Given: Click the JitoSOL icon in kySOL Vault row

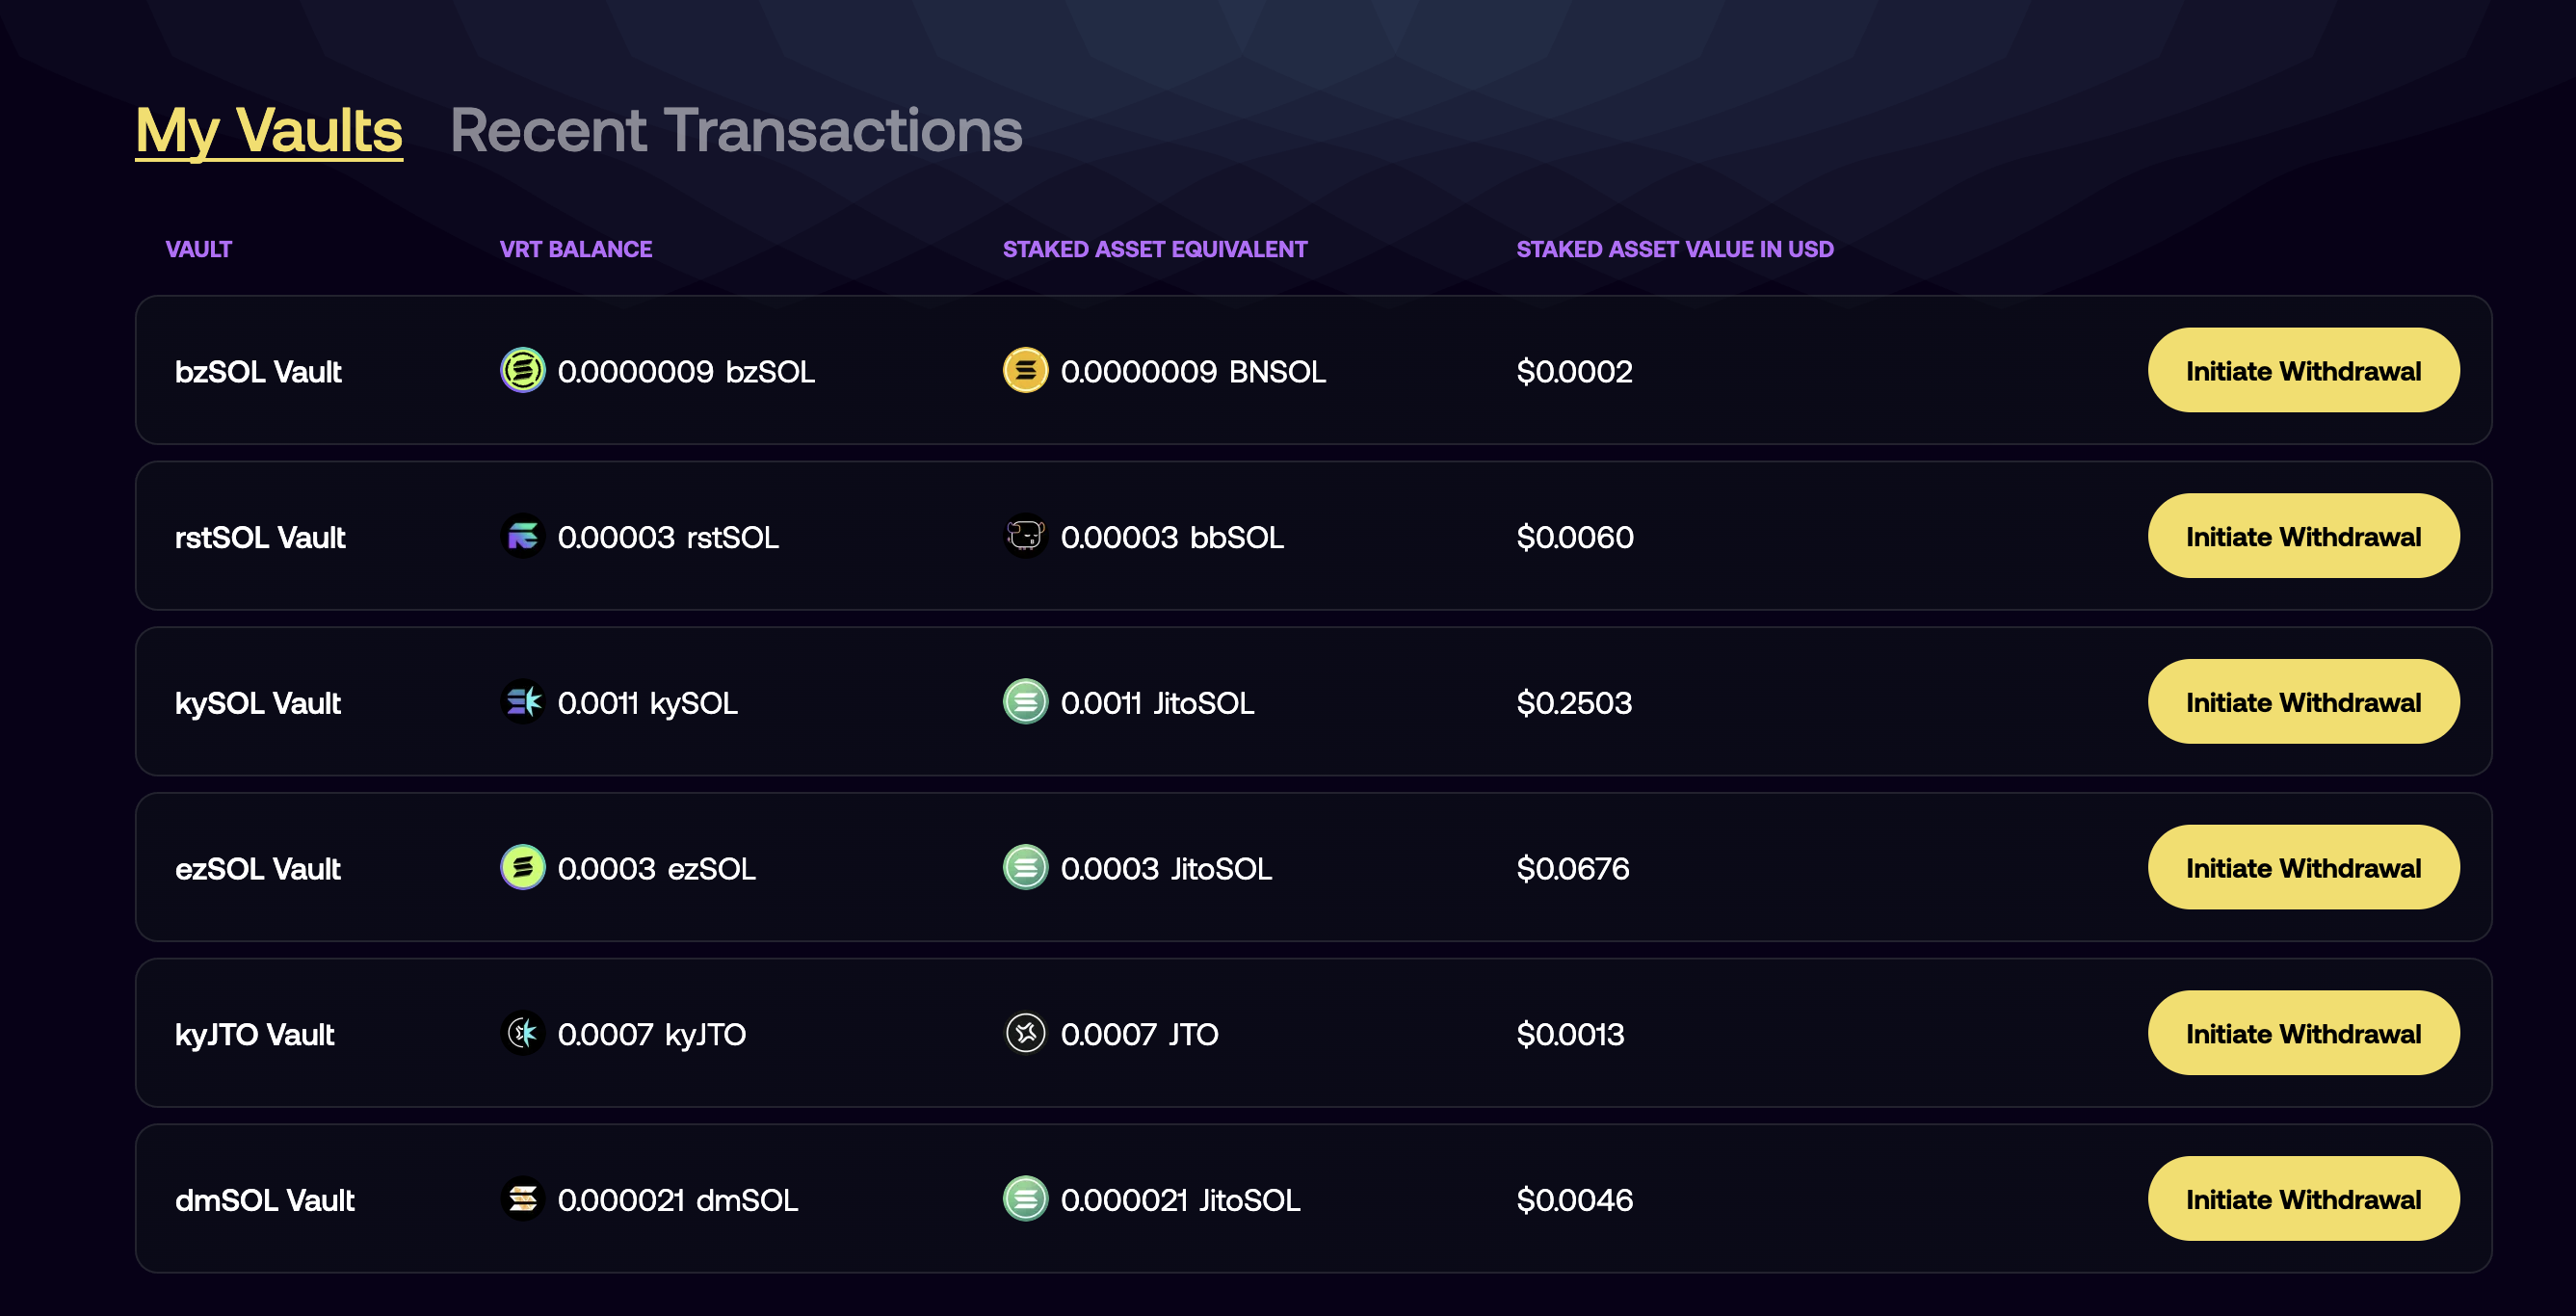Looking at the screenshot, I should (1025, 702).
